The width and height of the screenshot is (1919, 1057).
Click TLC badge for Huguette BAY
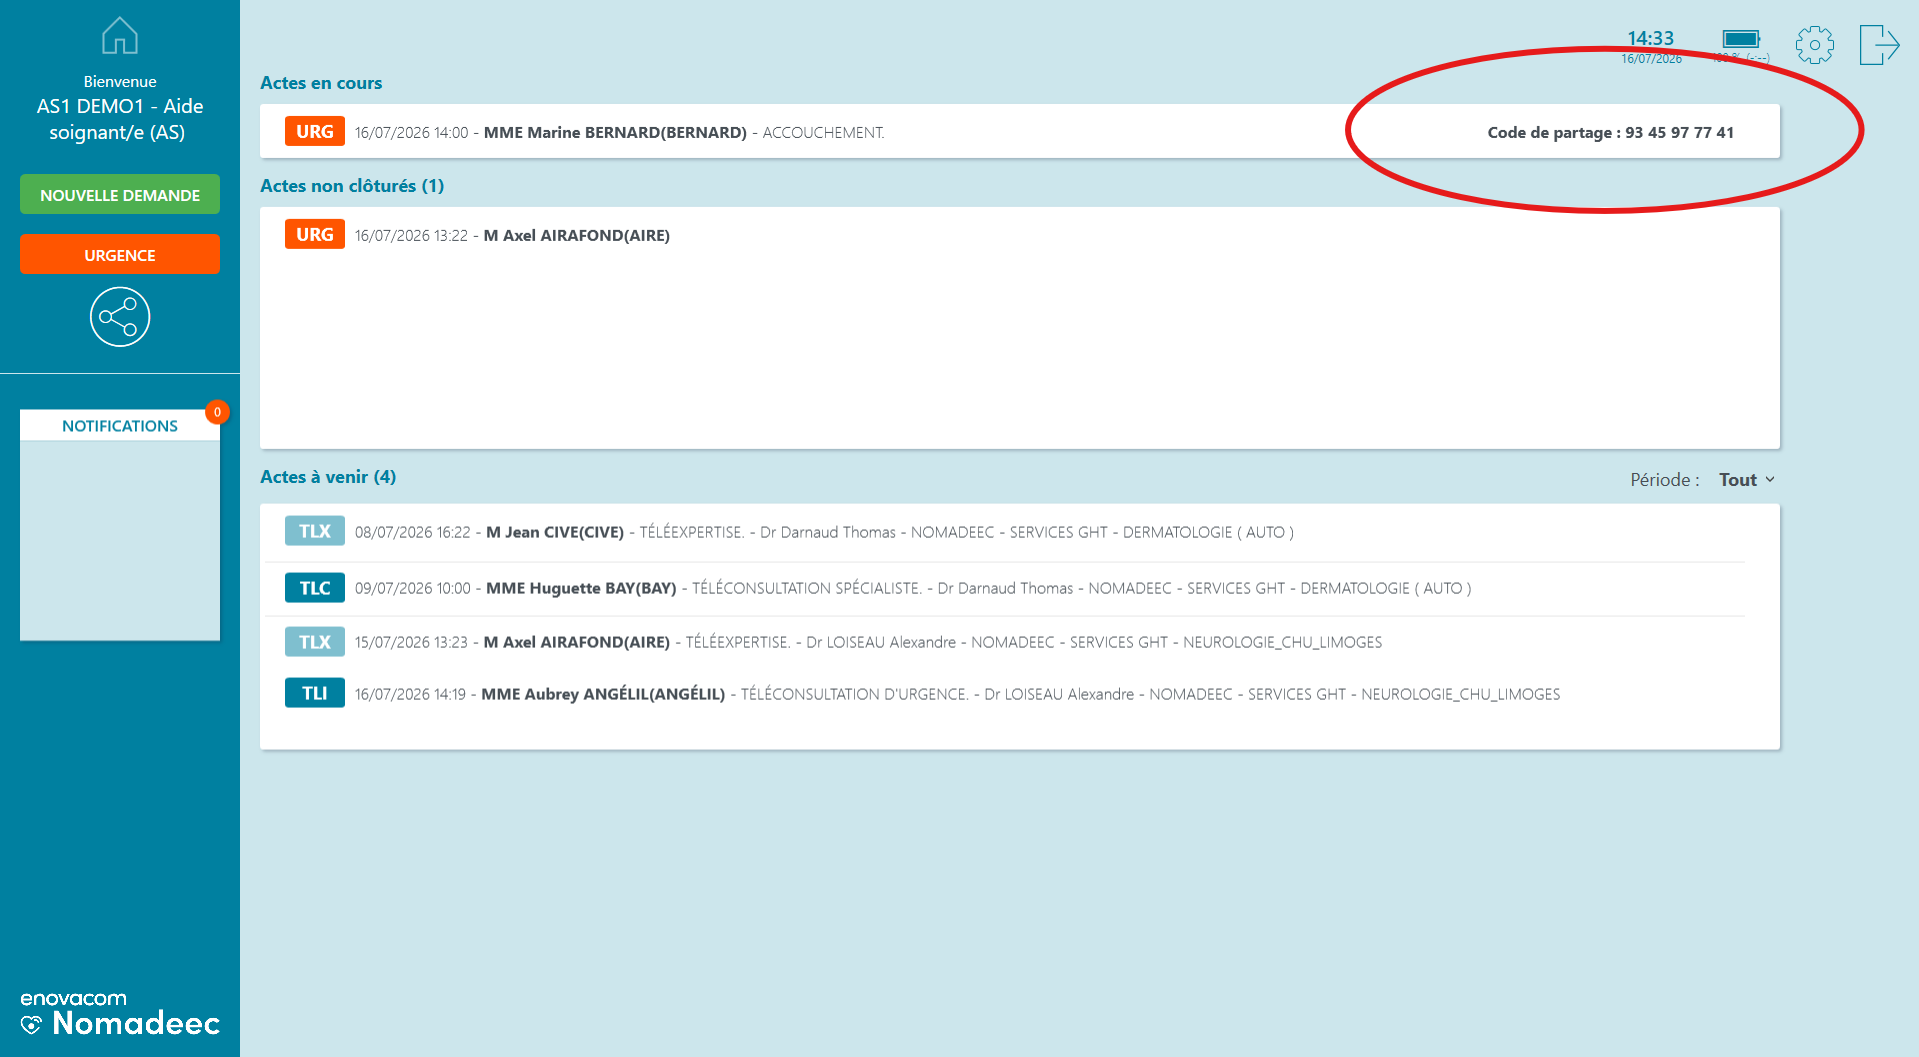[x=315, y=588]
